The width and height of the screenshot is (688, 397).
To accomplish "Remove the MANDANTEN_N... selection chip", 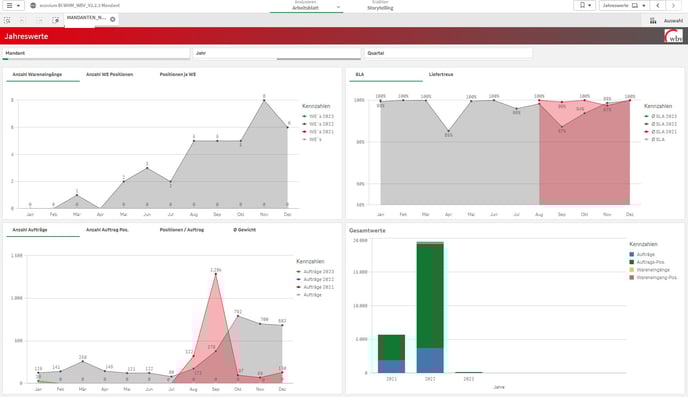I will [113, 19].
